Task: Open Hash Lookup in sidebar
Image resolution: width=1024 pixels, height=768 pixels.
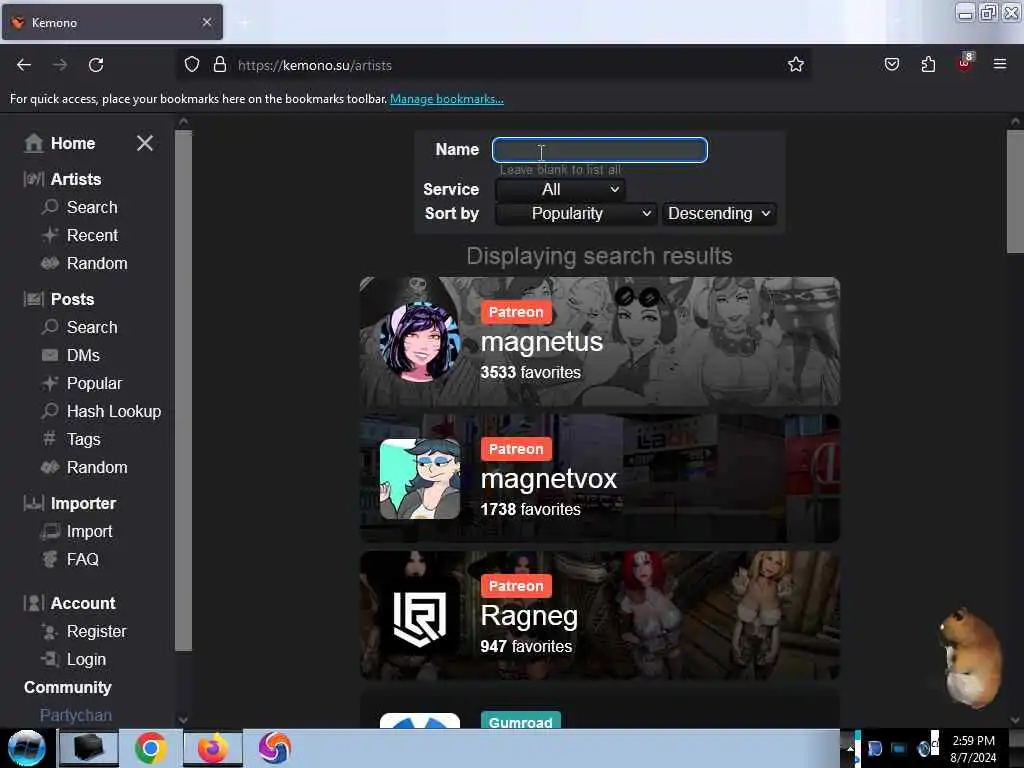Action: [x=114, y=411]
